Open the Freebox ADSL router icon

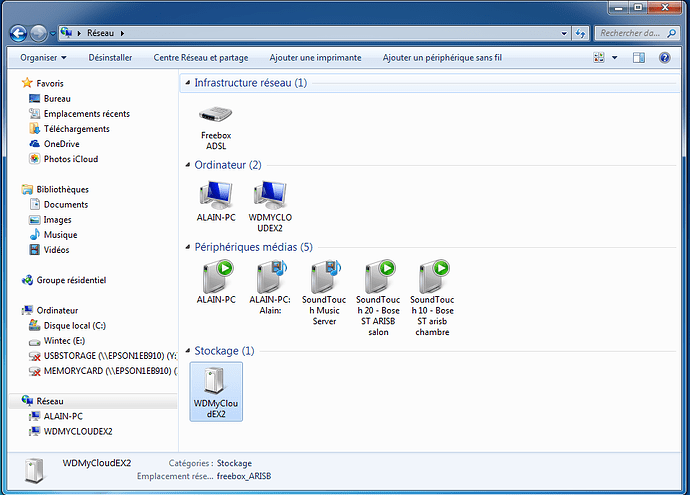(x=216, y=128)
